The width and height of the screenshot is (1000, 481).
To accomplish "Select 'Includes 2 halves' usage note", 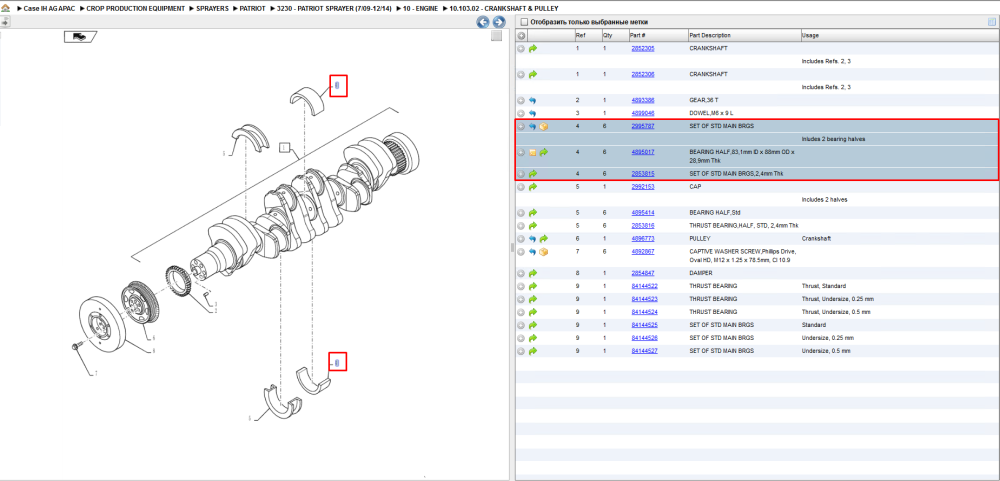I will [825, 200].
